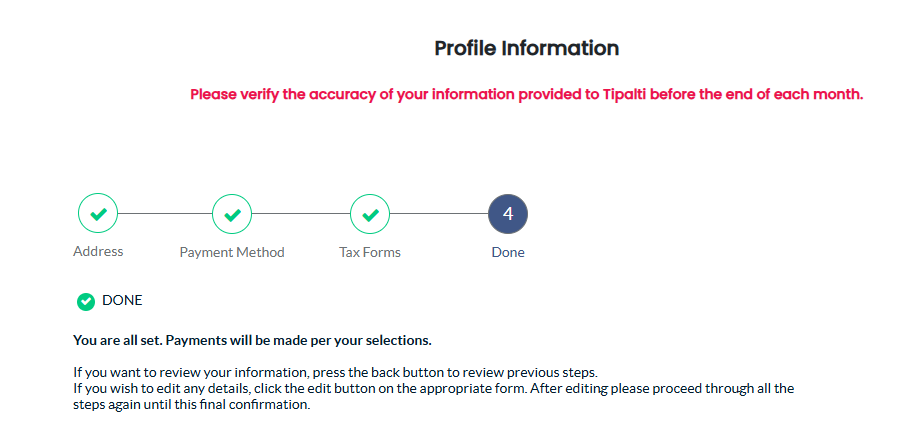Screen dimensions: 903x438
Task: Select the Payment Method step label
Action: (232, 252)
